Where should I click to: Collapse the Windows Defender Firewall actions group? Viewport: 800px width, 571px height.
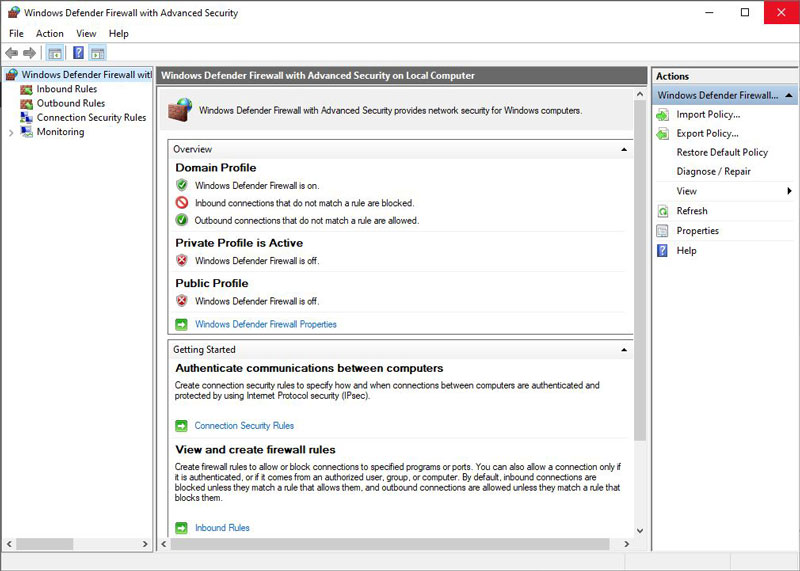pyautogui.click(x=788, y=95)
